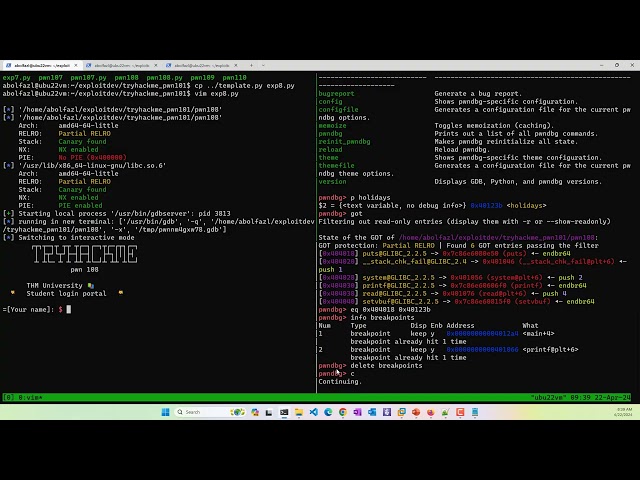Click the tmux status text "ubu22vm" 09:39 22-Apr-24
The height and width of the screenshot is (480, 640).
click(580, 397)
